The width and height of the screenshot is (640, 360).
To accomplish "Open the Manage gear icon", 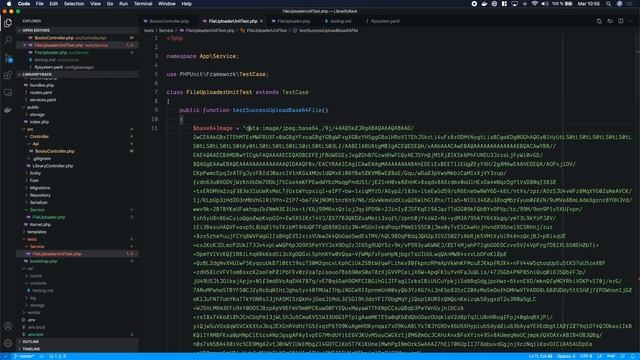I will click(8, 343).
